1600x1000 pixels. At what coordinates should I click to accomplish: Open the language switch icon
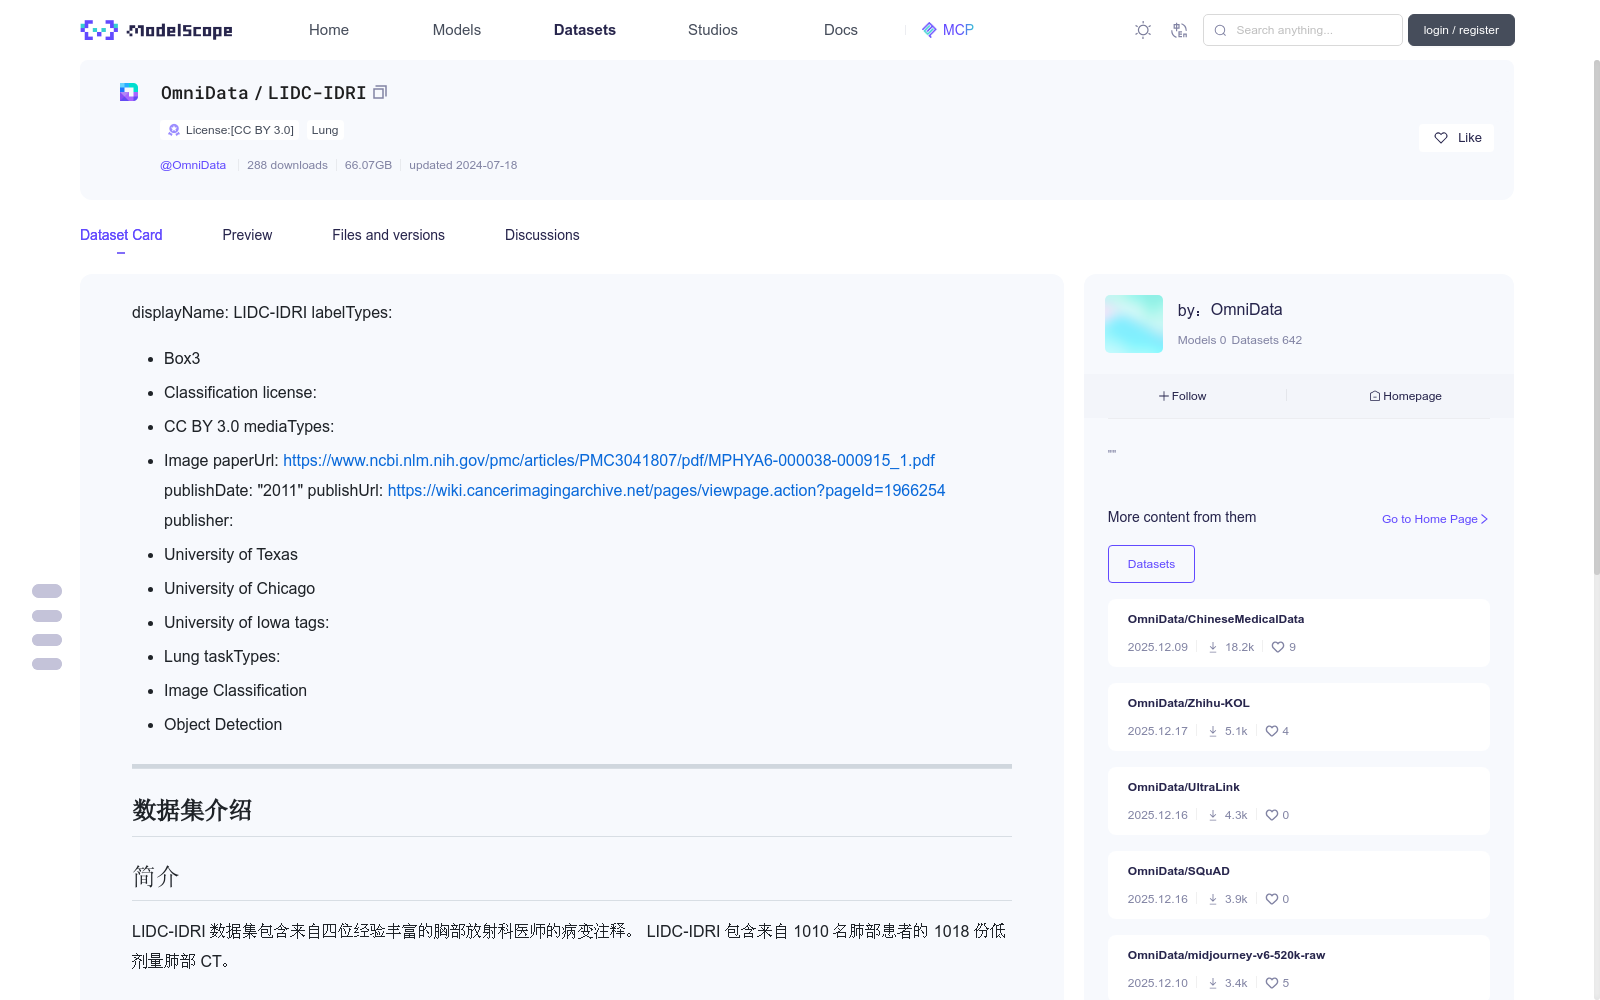coord(1179,30)
